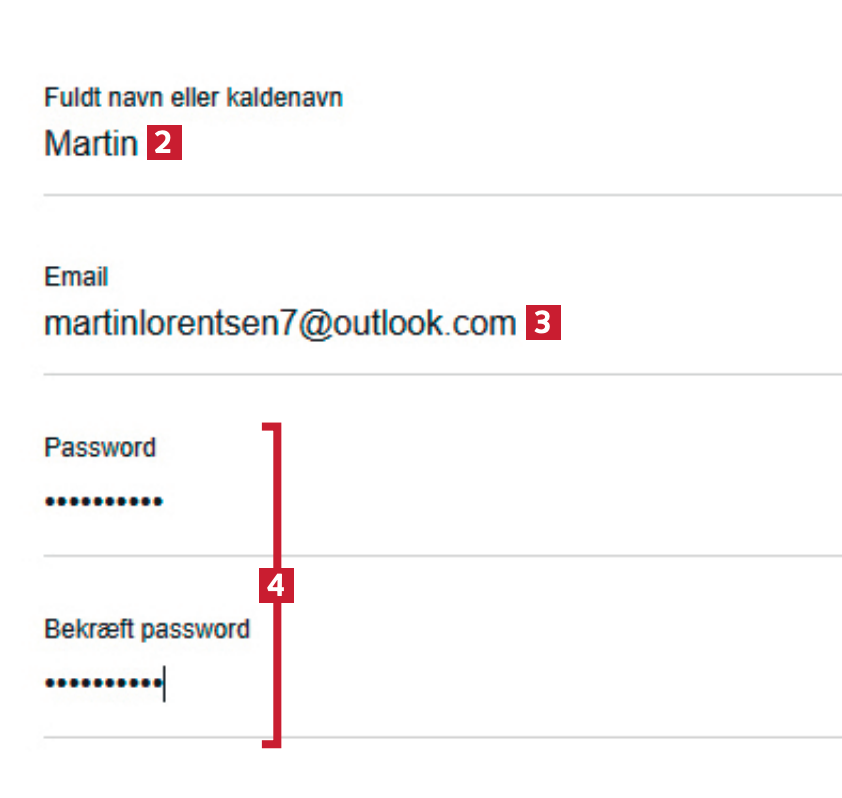The height and width of the screenshot is (798, 842).
Task: Click blank area right of Password dots
Action: tap(550, 502)
